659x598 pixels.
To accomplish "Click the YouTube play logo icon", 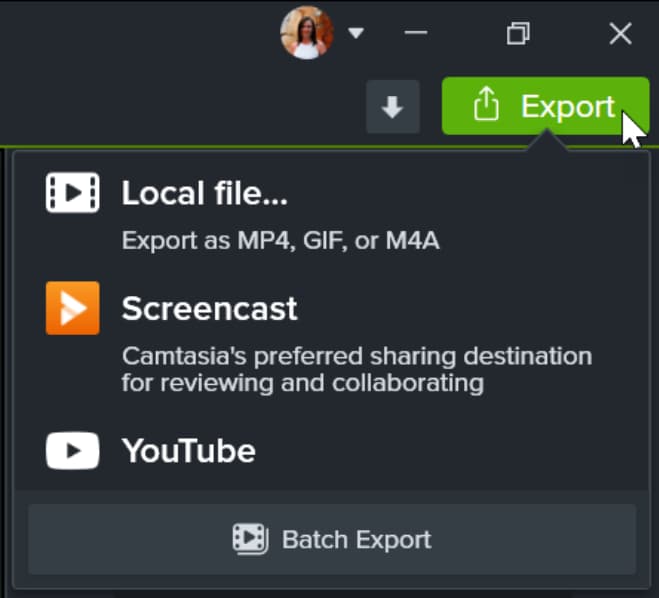I will (72, 451).
